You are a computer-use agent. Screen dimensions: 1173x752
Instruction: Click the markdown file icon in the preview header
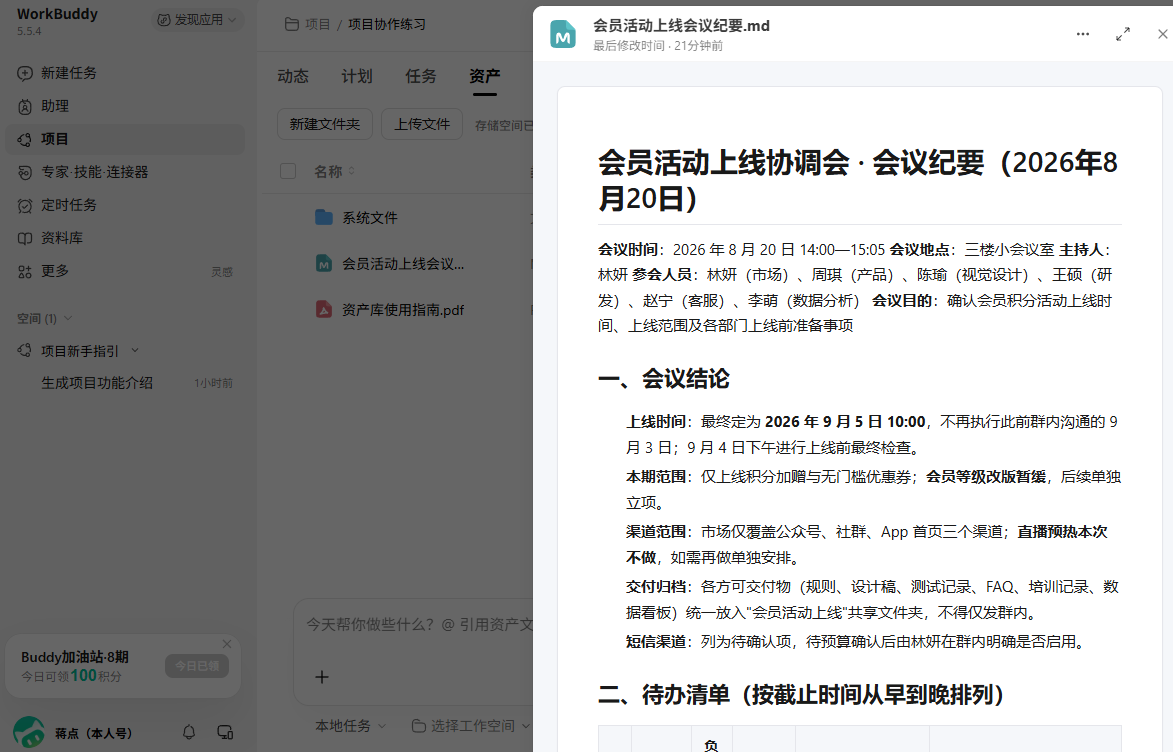point(563,34)
